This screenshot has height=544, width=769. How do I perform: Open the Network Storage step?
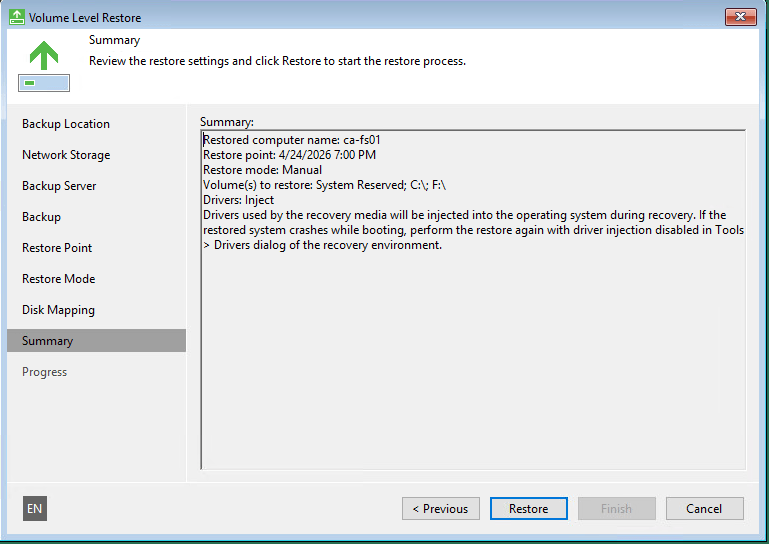(x=66, y=155)
